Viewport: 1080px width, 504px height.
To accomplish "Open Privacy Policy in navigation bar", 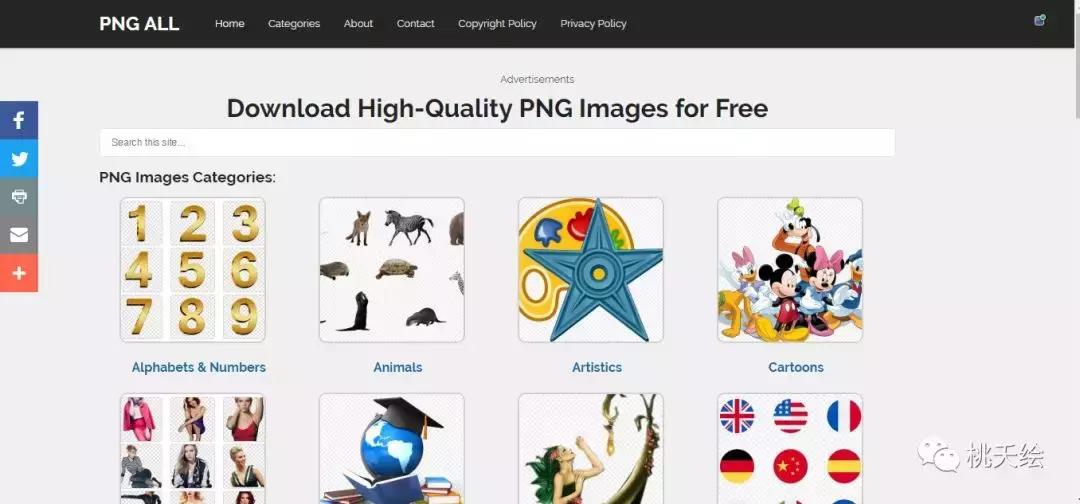I will tap(593, 23).
